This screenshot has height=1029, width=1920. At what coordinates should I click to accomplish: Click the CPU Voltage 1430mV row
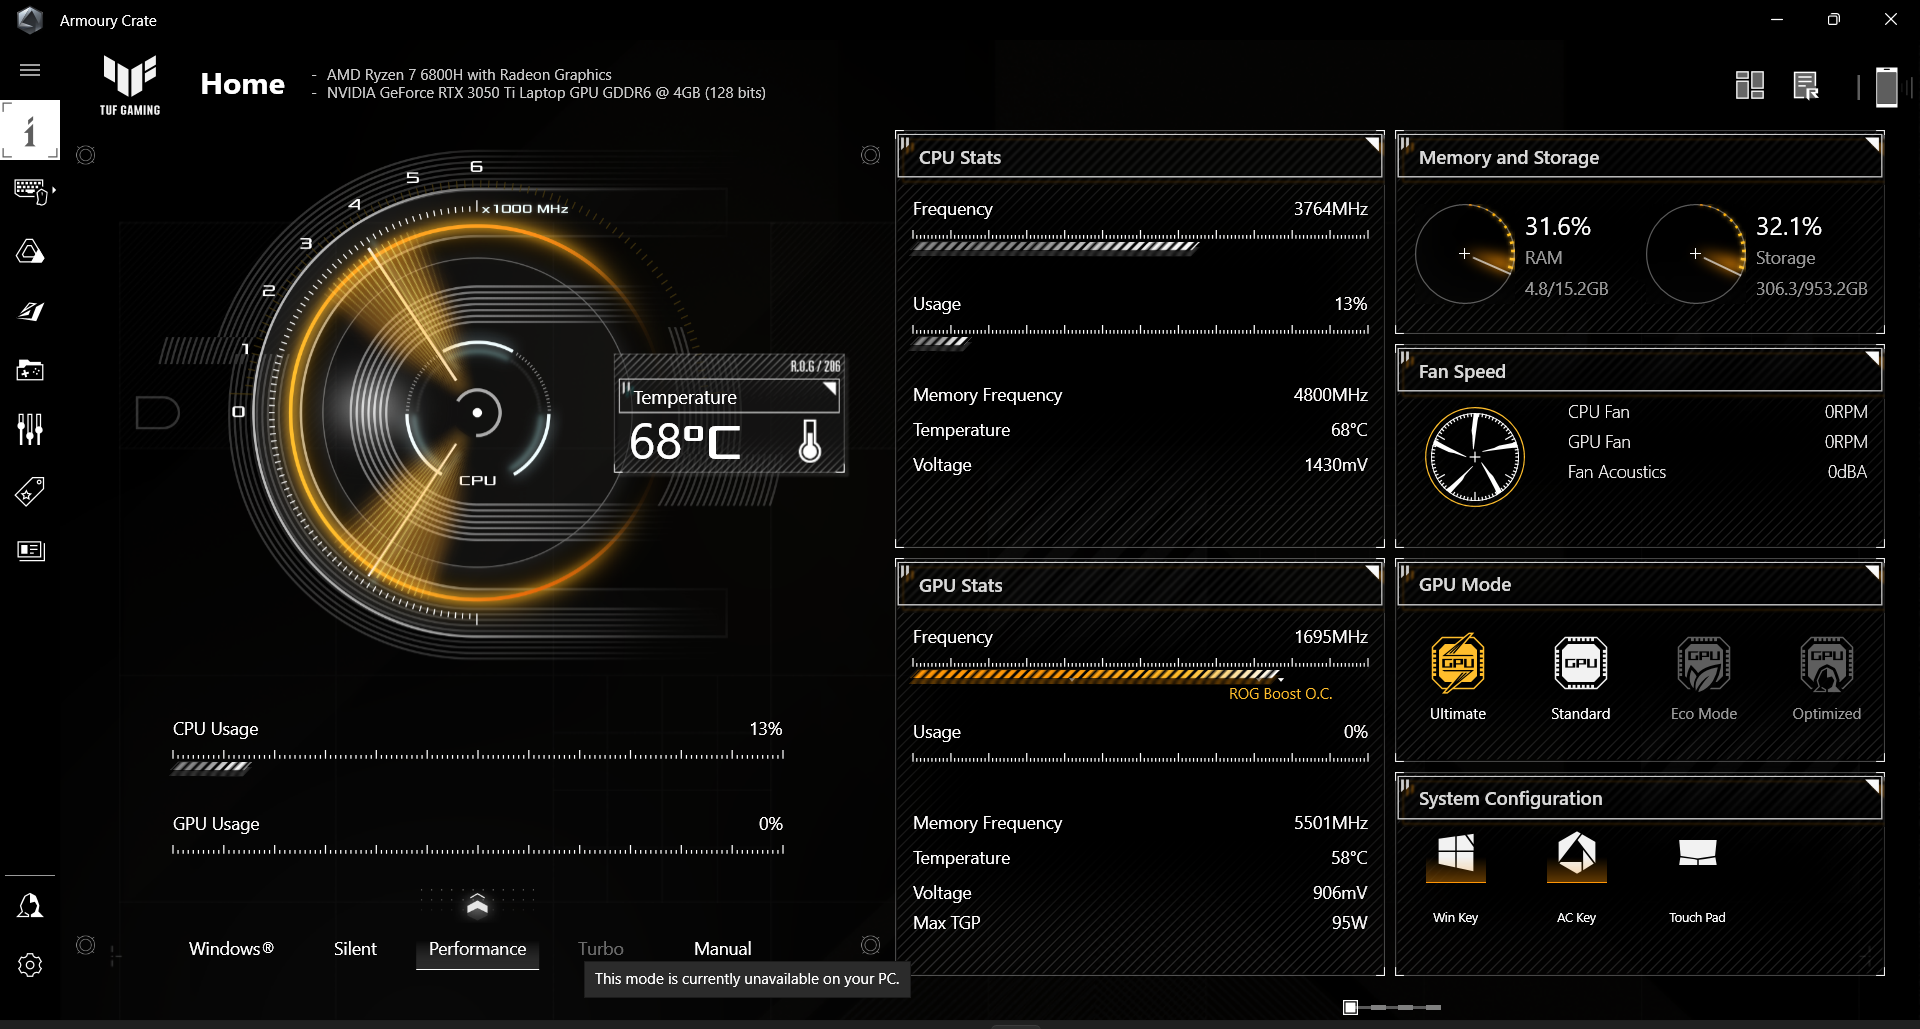1140,465
